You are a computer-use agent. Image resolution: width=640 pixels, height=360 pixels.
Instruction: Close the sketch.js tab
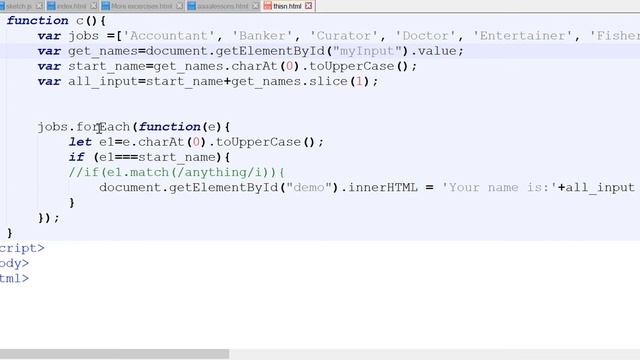tap(39, 6)
